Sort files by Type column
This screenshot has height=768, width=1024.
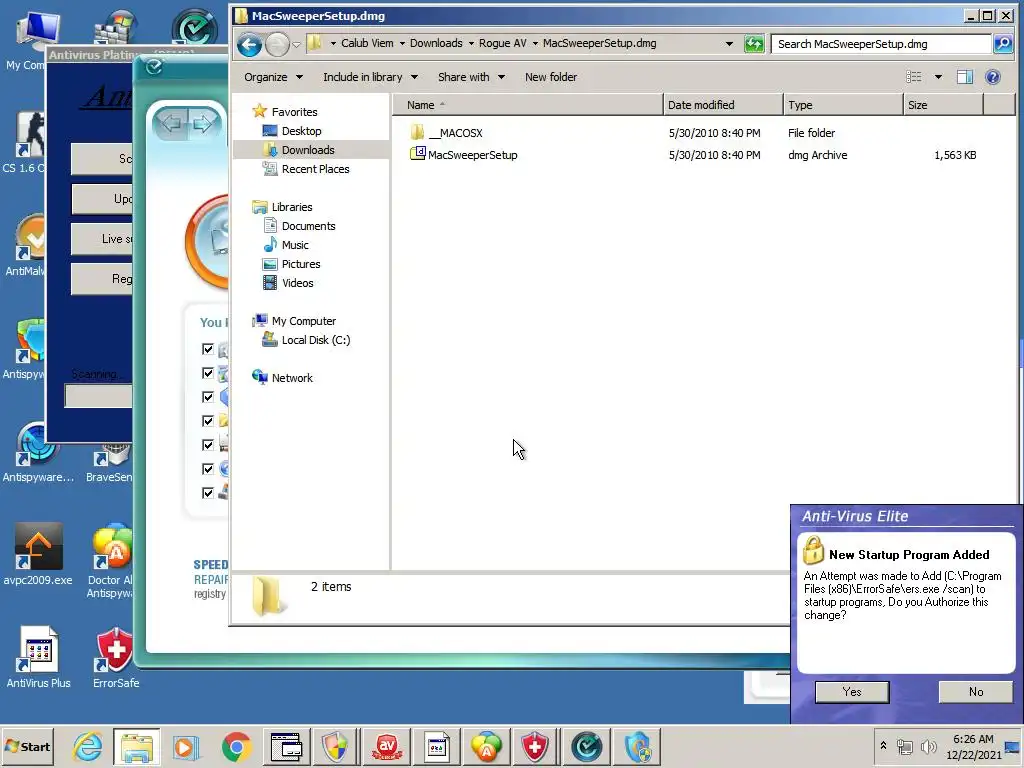coord(843,105)
